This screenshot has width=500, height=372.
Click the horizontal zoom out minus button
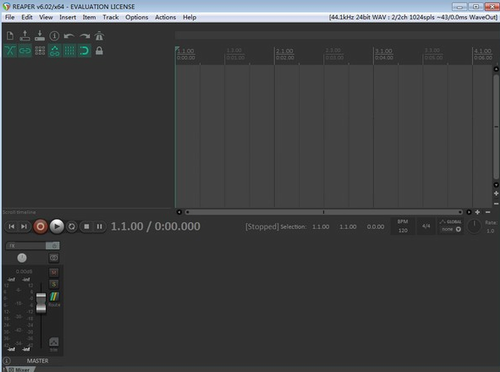pos(488,212)
